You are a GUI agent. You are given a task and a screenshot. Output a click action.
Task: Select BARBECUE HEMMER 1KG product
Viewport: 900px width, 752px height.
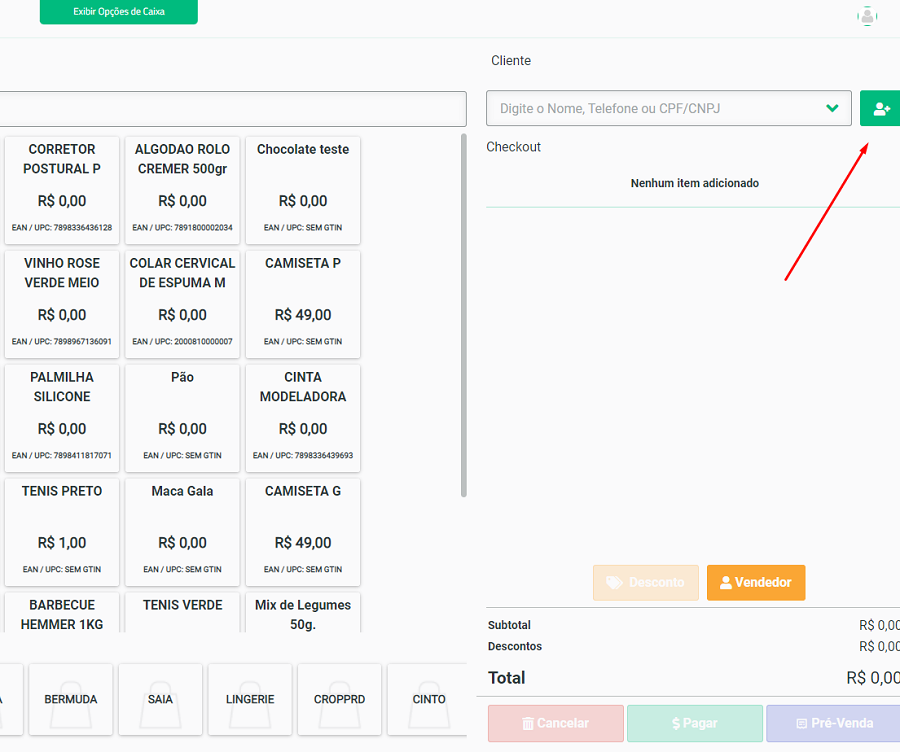[62, 613]
